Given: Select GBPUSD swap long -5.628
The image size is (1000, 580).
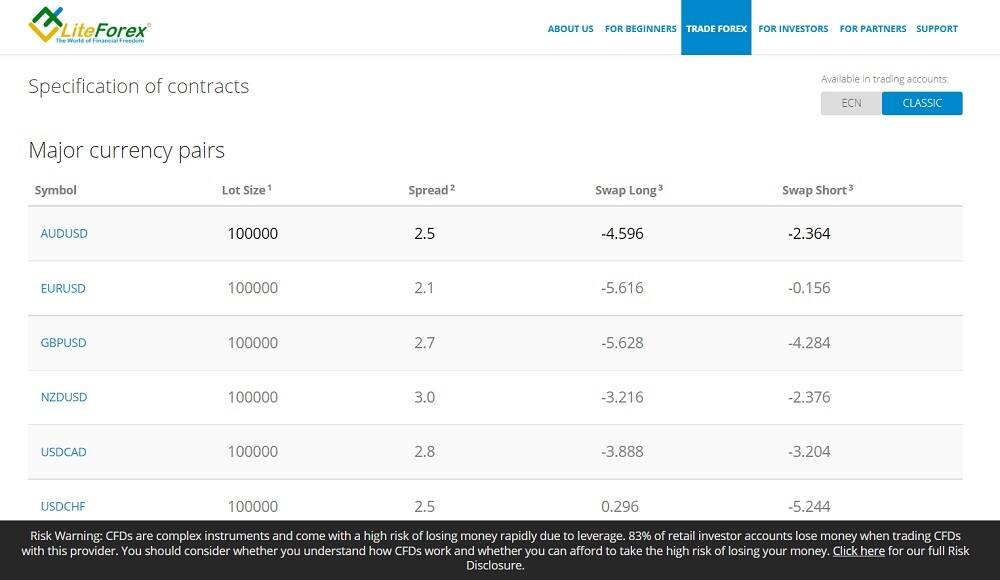Looking at the screenshot, I should [622, 343].
